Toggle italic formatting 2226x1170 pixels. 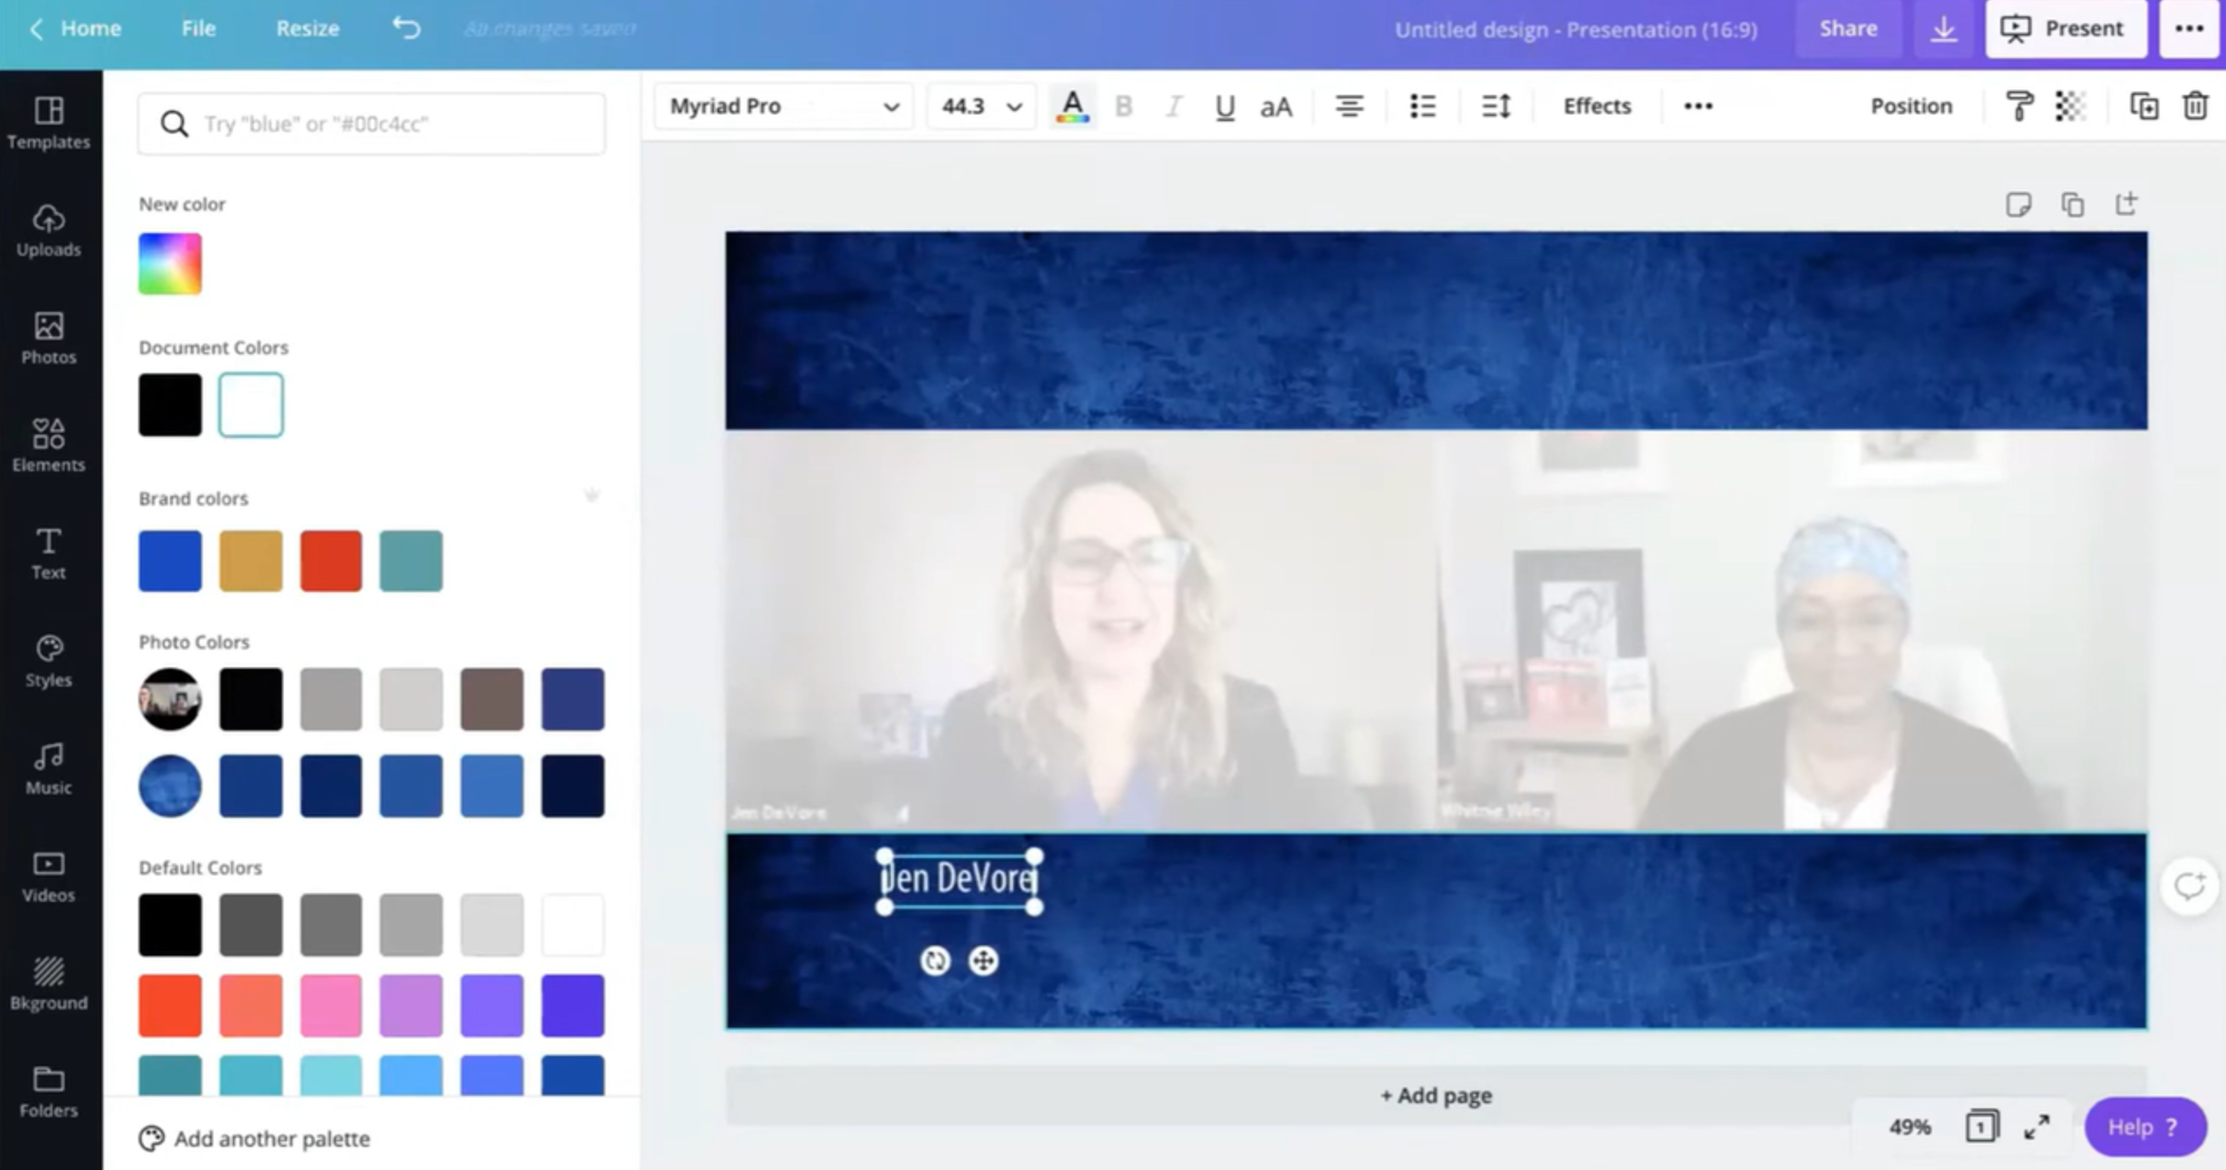(1174, 106)
